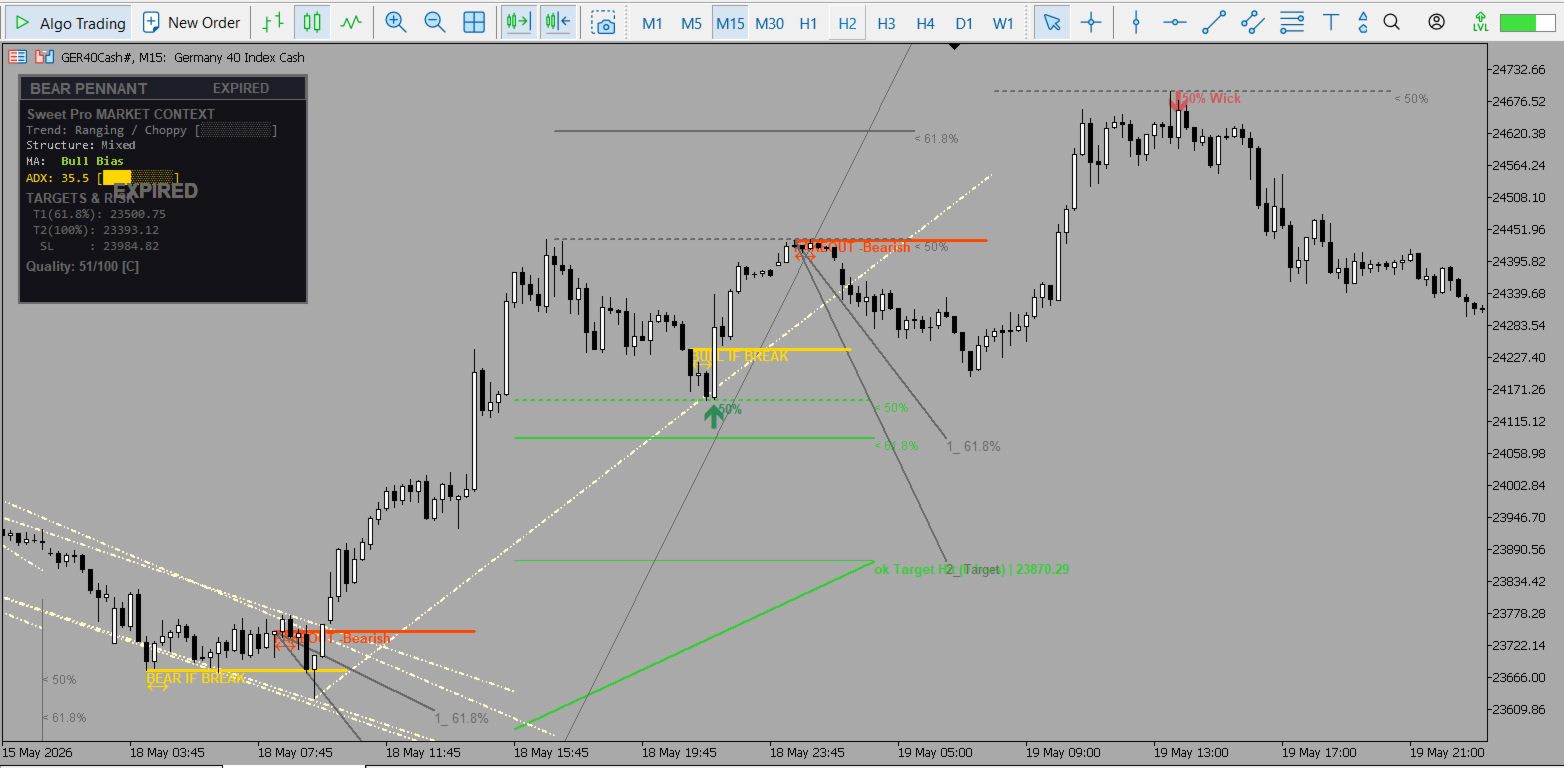Toggle the Algo Trading button
The image size is (1564, 768).
[x=70, y=22]
